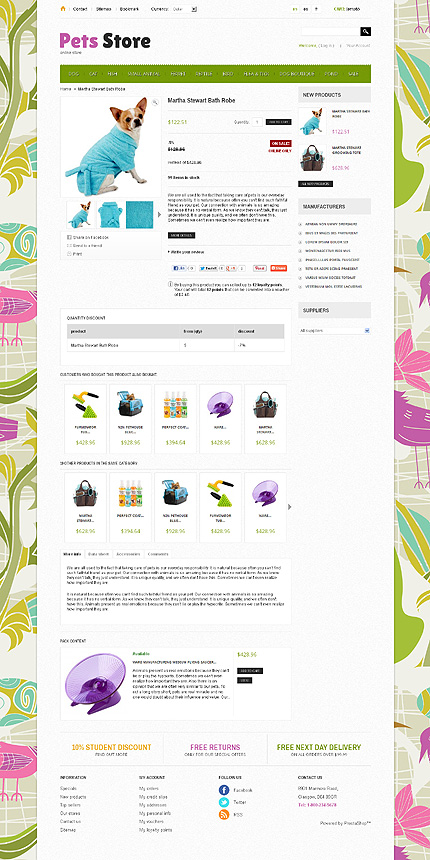
Task: Switch to the Data sheet tab
Action: pos(99,554)
